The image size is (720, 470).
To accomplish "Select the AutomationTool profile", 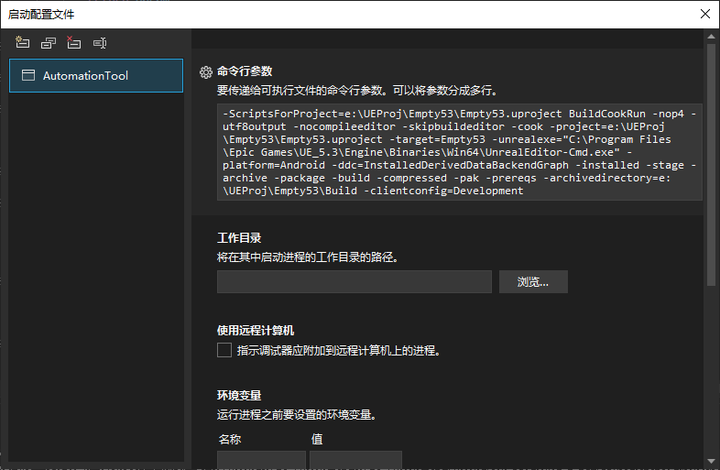I will [x=96, y=76].
